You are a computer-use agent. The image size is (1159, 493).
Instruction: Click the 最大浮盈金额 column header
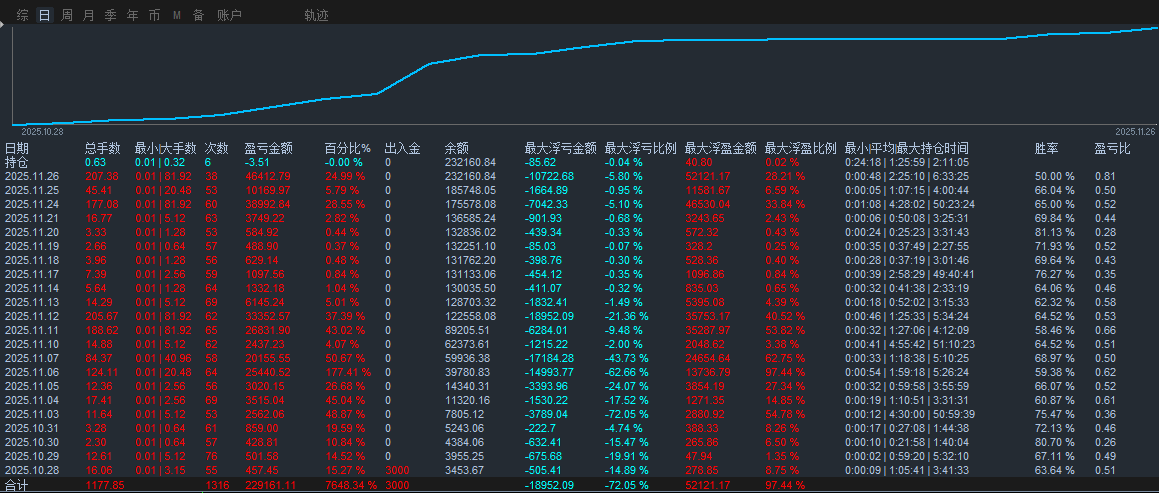tap(721, 149)
